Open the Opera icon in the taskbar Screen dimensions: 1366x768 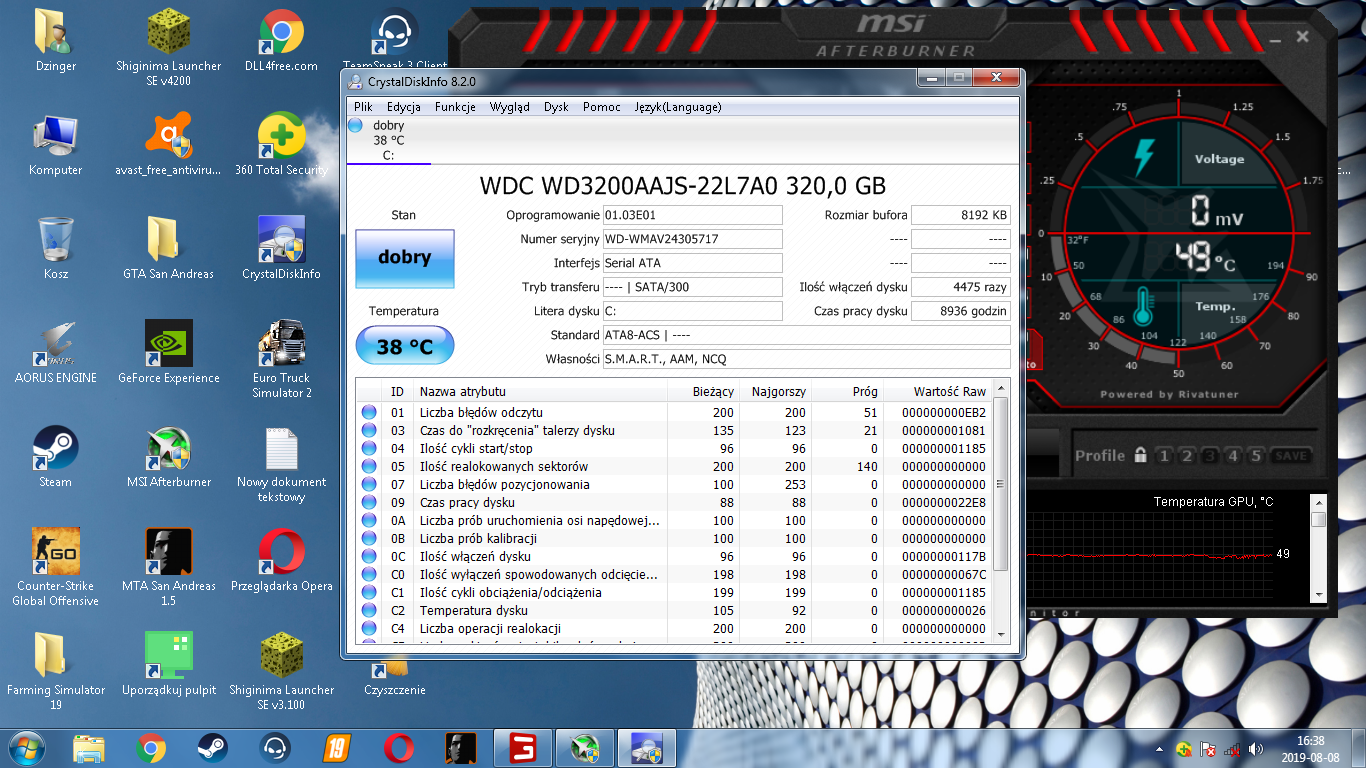click(x=398, y=748)
